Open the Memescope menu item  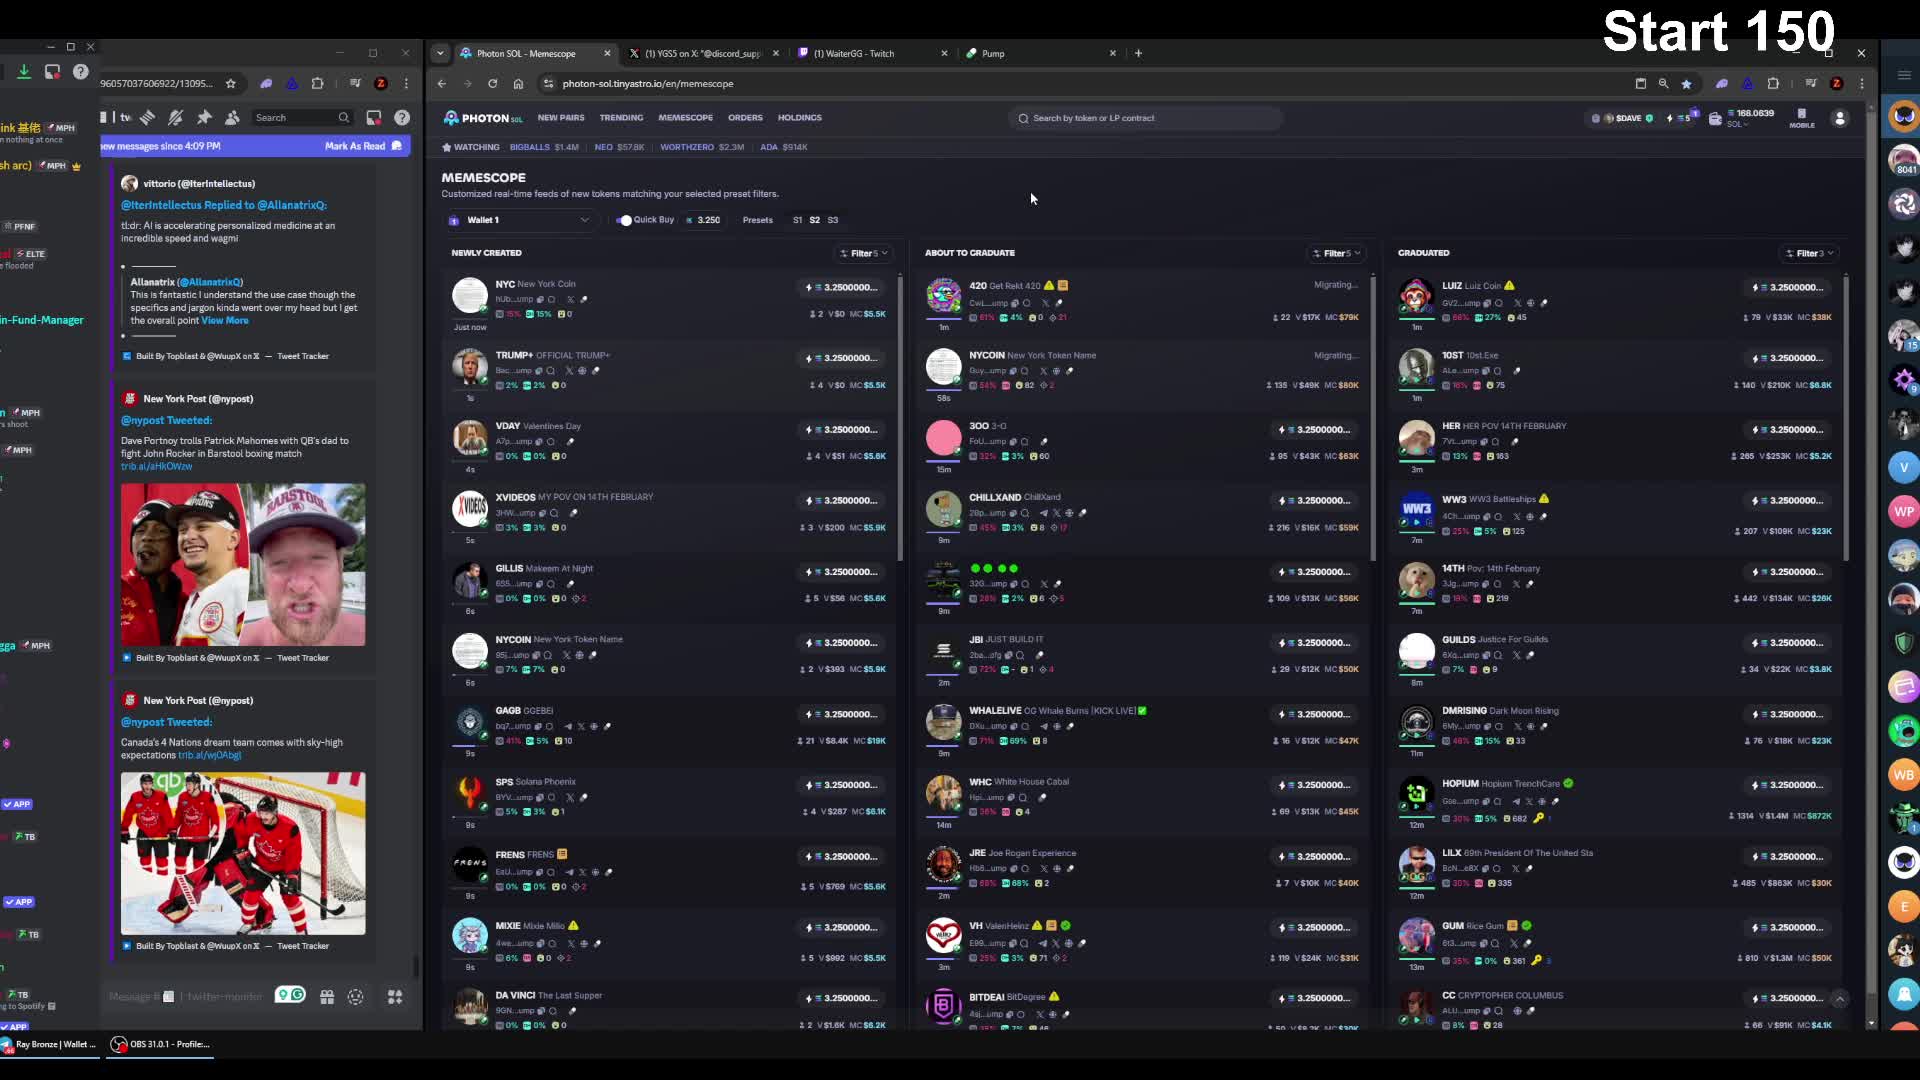(685, 118)
